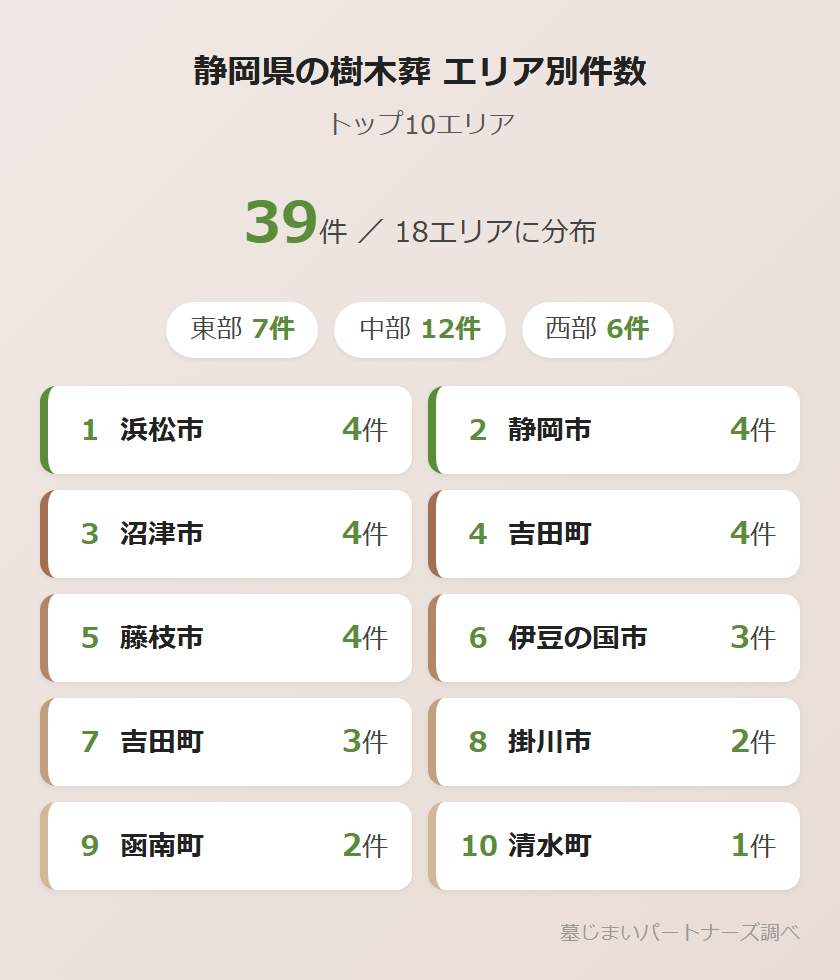Open the 浜松市 rank 1 card
Screen dimensions: 840x980
pos(227,430)
